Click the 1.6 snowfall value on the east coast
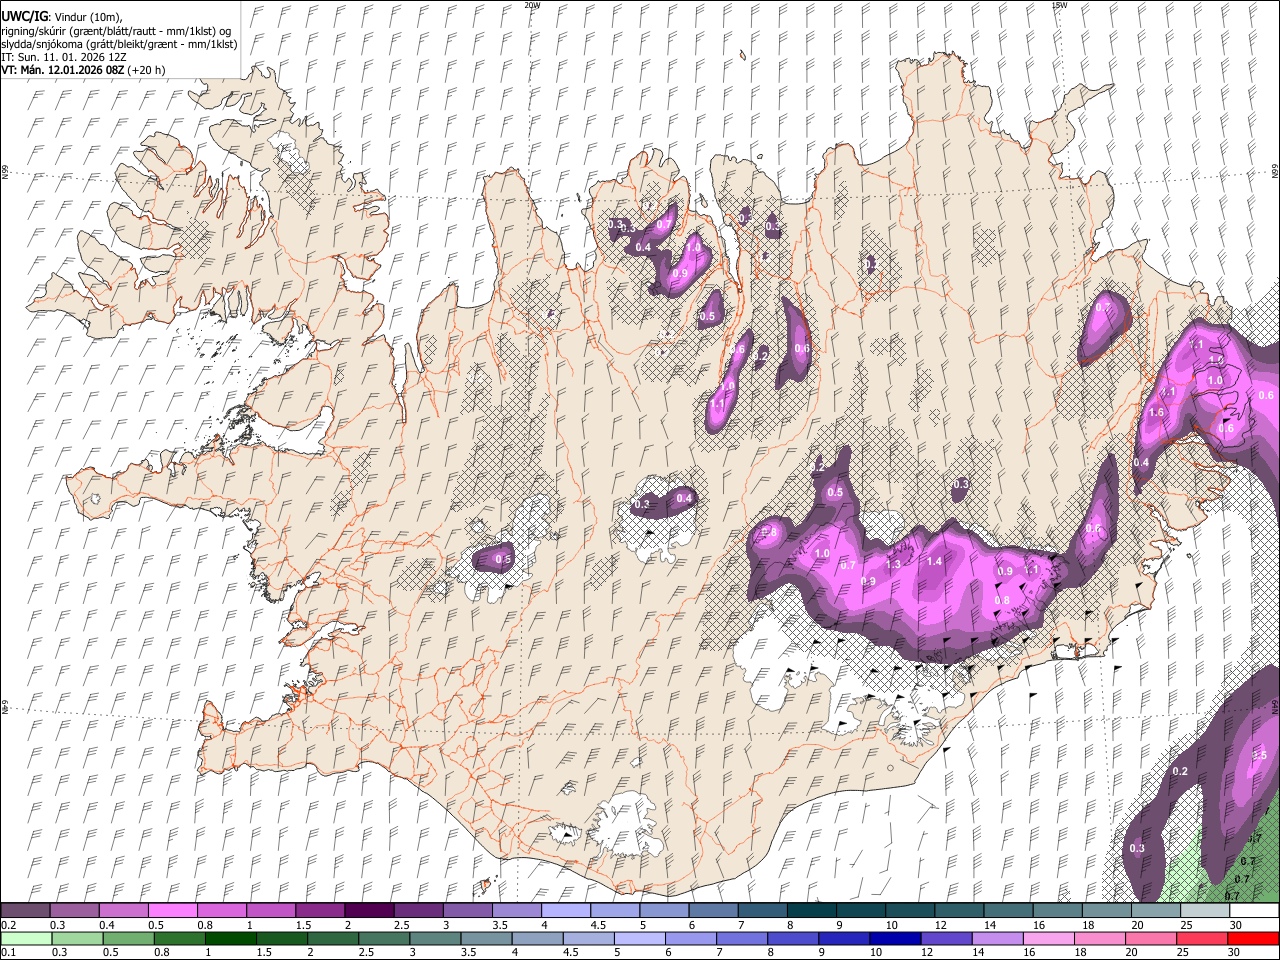Screen dimensions: 1280x960 click(1157, 413)
